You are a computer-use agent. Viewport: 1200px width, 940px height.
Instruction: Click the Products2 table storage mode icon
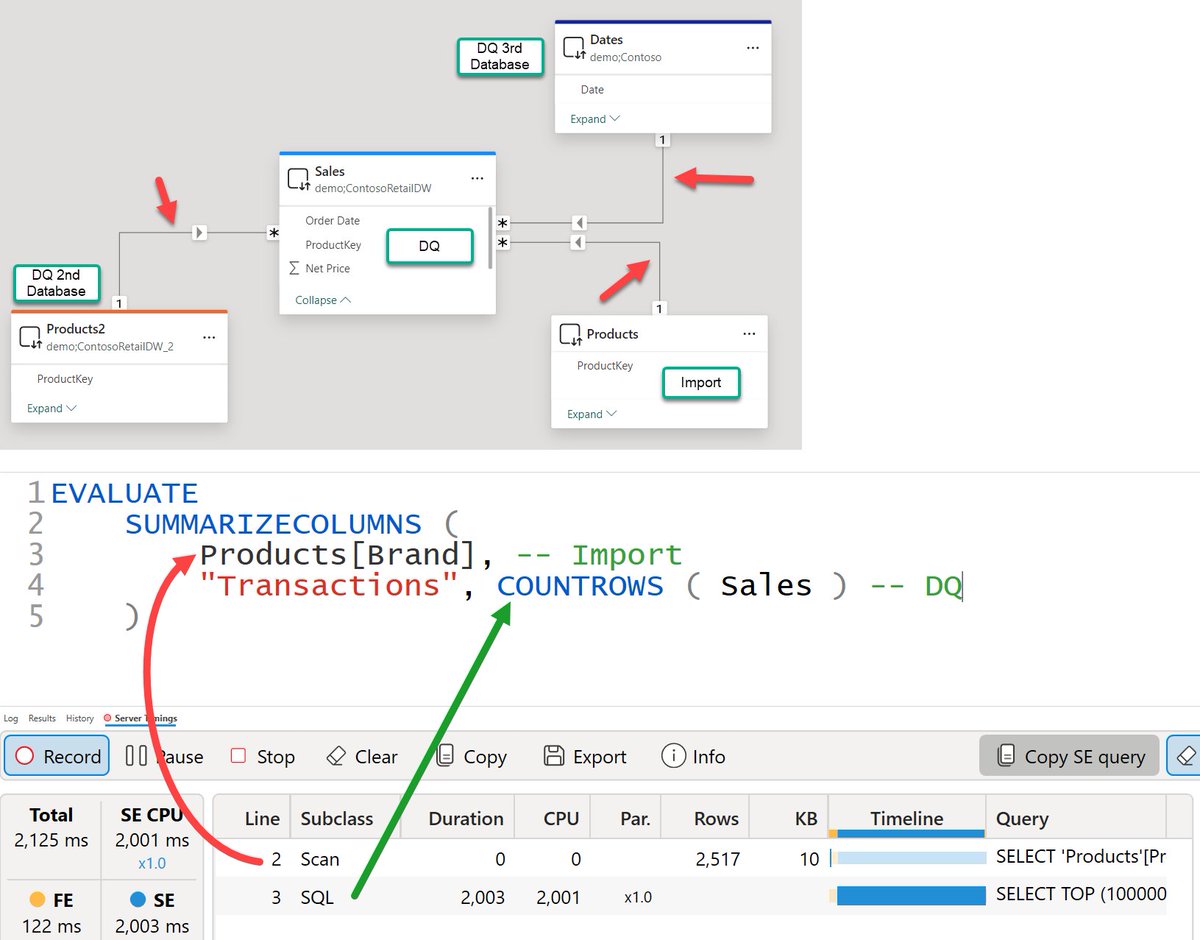pyautogui.click(x=30, y=337)
